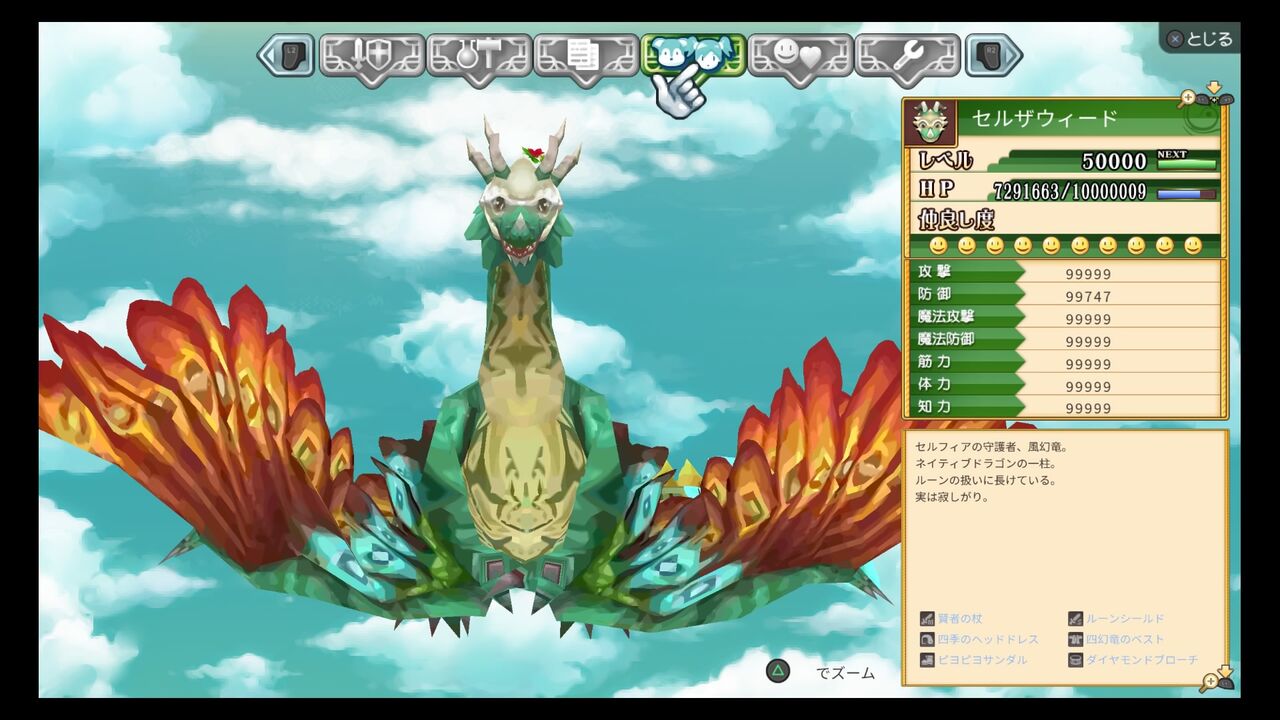Go to next menu with R2 arrow
This screenshot has width=1280, height=720.
(x=993, y=55)
